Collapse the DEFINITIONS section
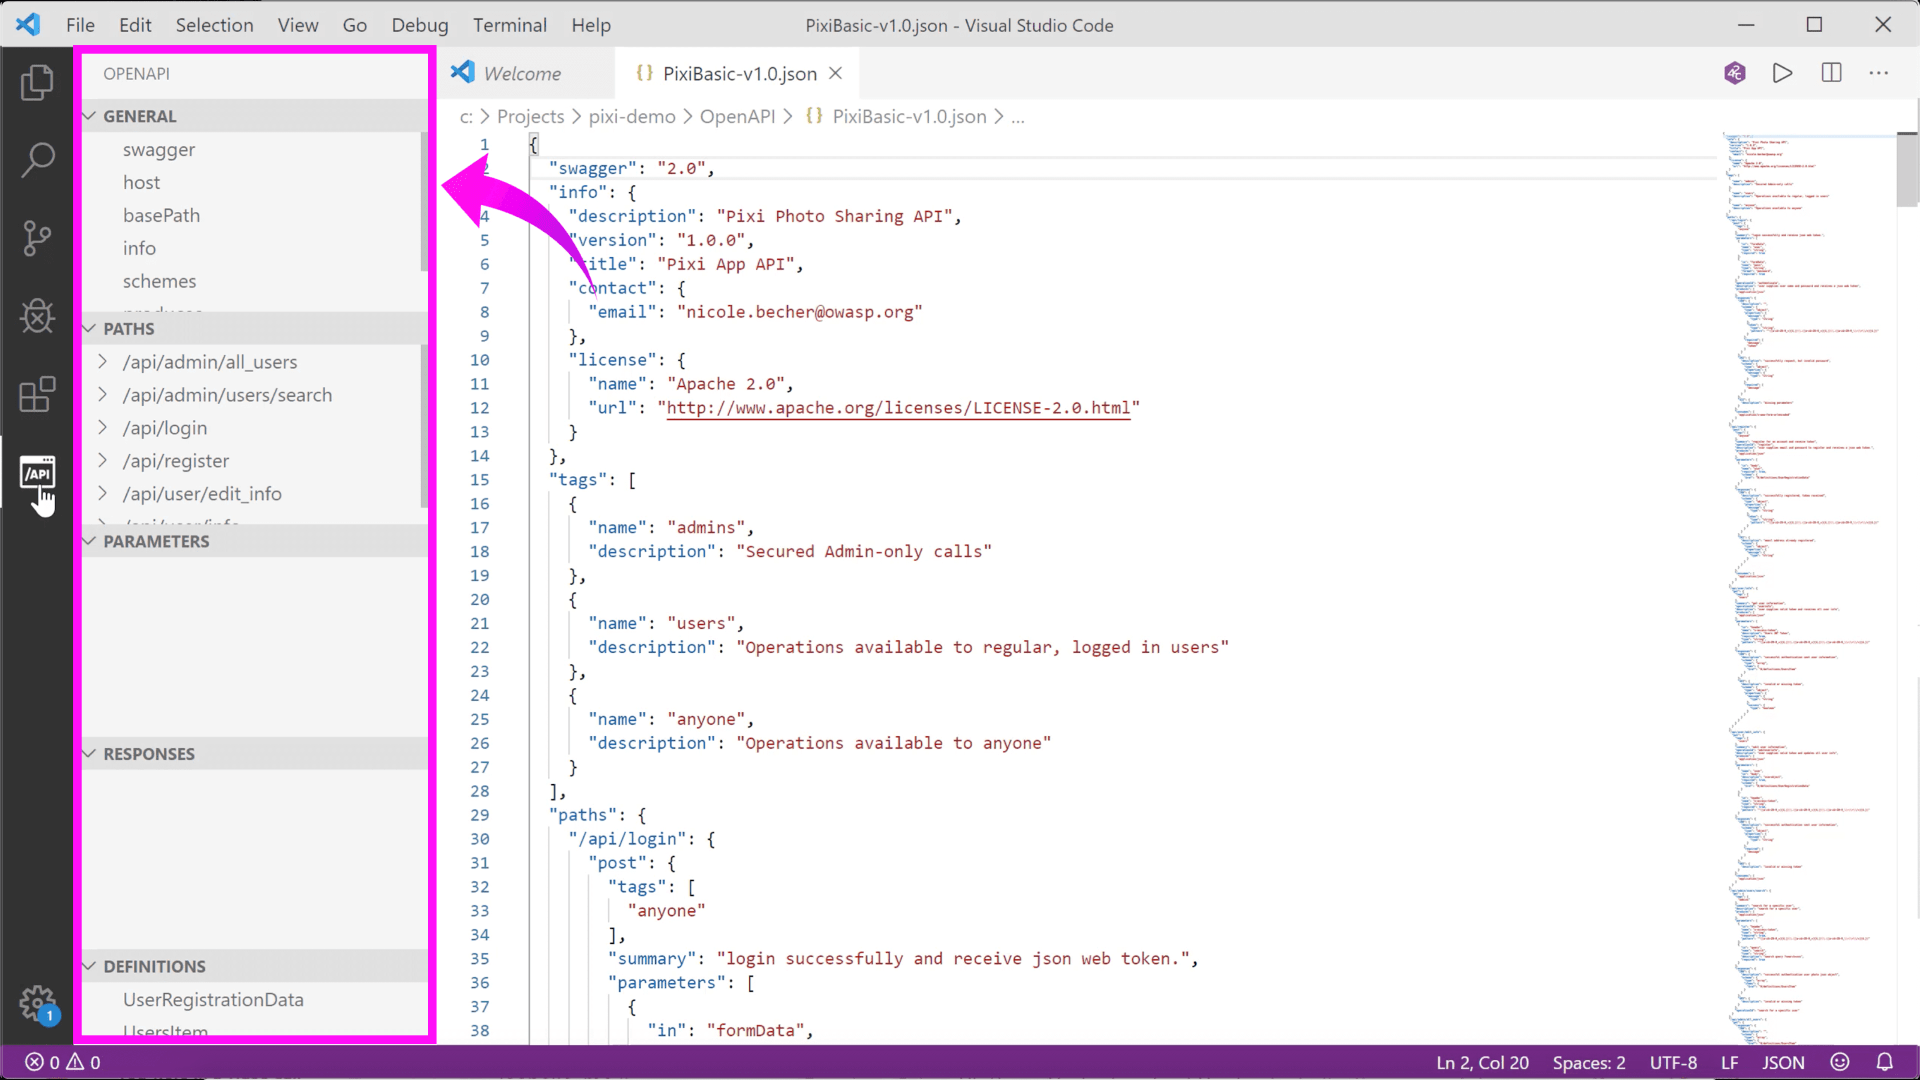This screenshot has height=1080, width=1920. point(254,966)
